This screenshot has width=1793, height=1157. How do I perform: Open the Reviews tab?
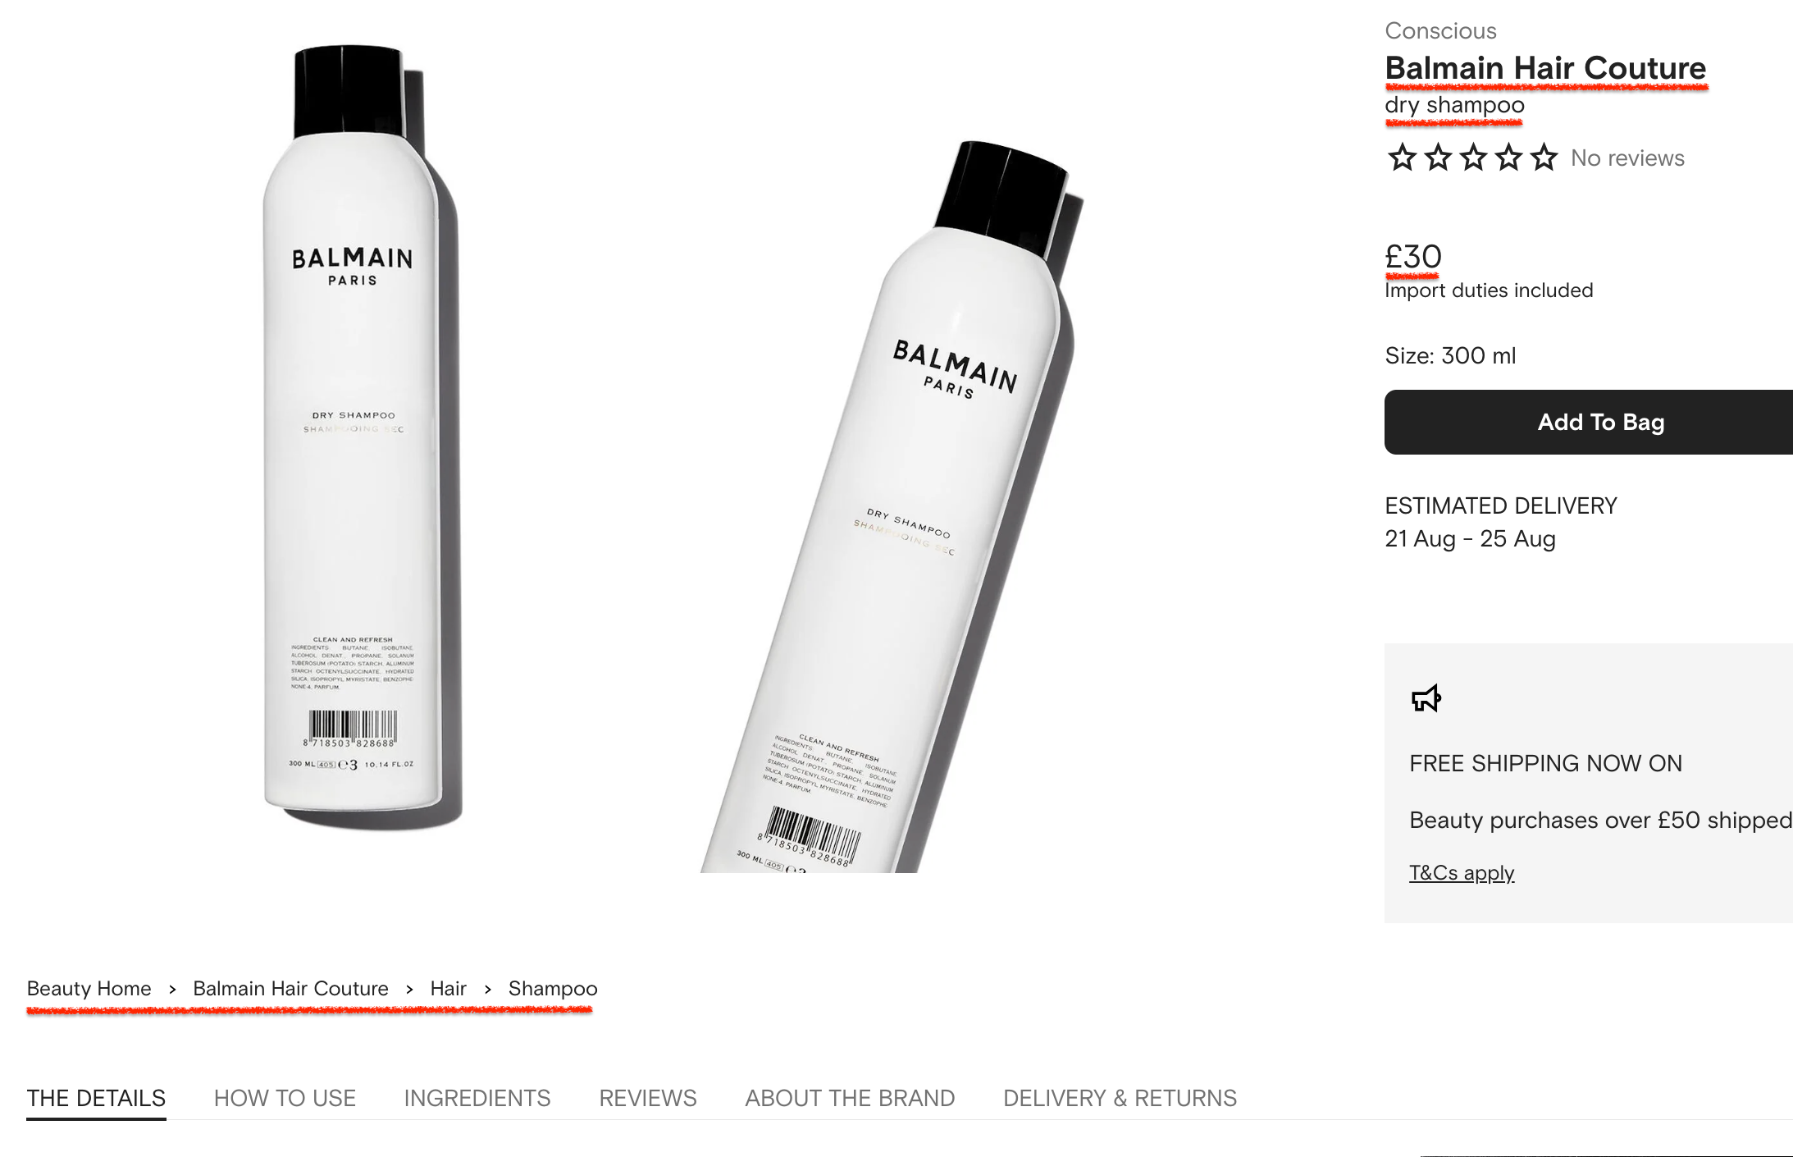click(x=648, y=1098)
